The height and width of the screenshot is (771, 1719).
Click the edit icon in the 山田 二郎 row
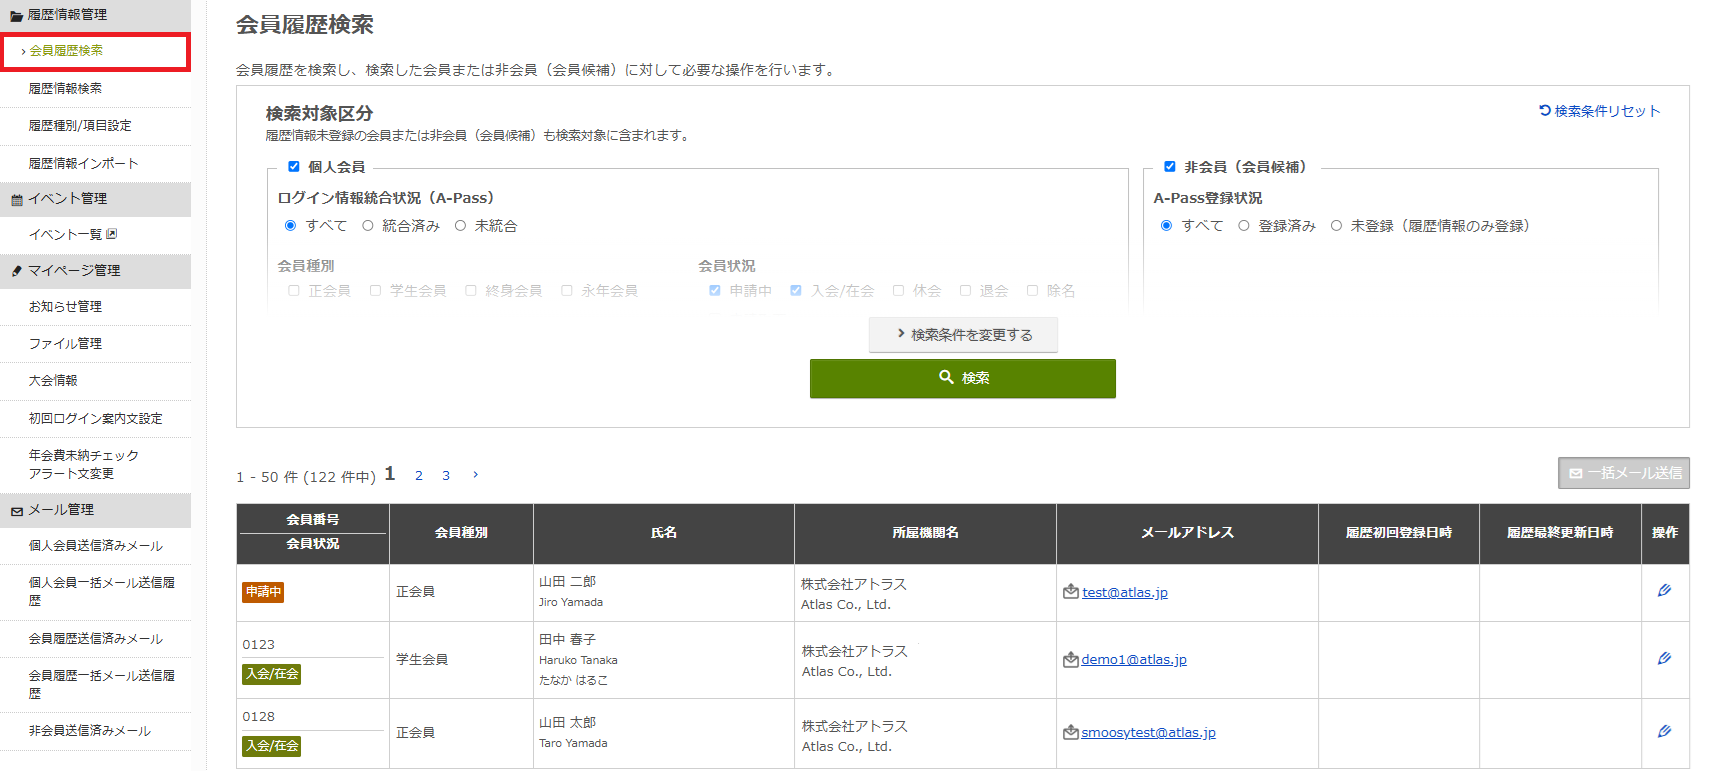(1664, 591)
